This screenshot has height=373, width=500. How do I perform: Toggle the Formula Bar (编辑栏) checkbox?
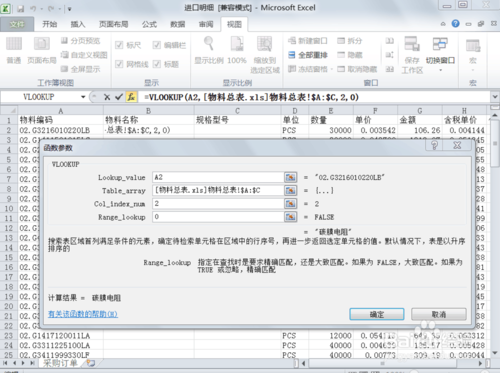tap(157, 45)
